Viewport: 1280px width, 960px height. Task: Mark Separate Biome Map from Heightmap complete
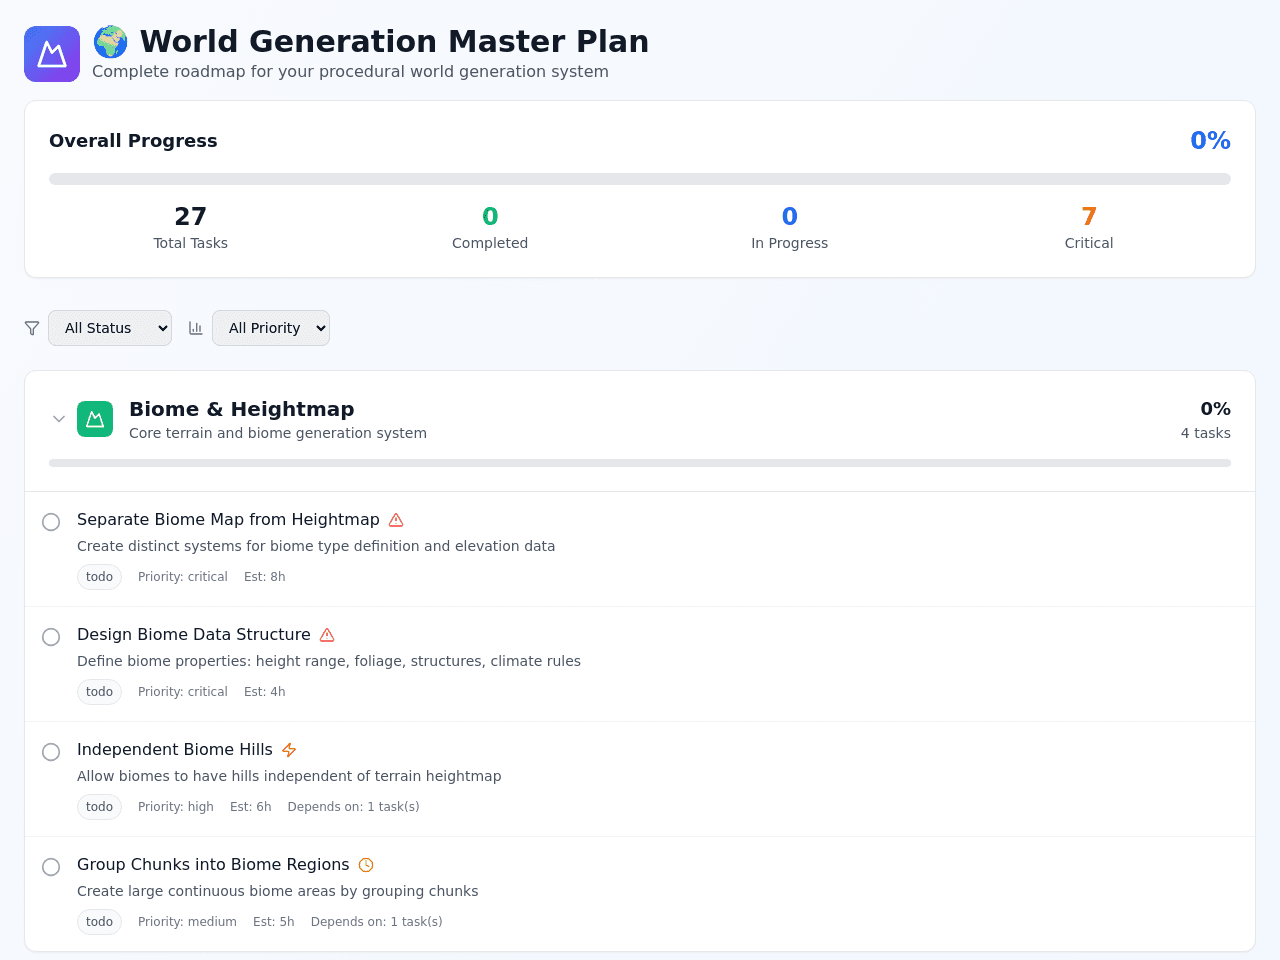click(x=51, y=522)
